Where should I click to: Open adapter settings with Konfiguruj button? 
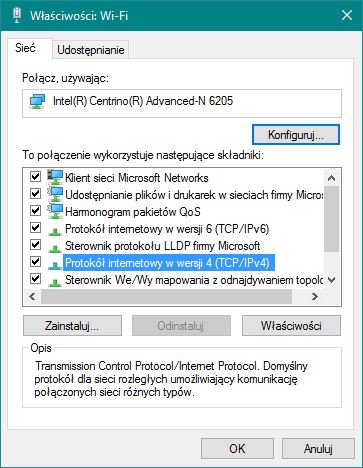[296, 135]
